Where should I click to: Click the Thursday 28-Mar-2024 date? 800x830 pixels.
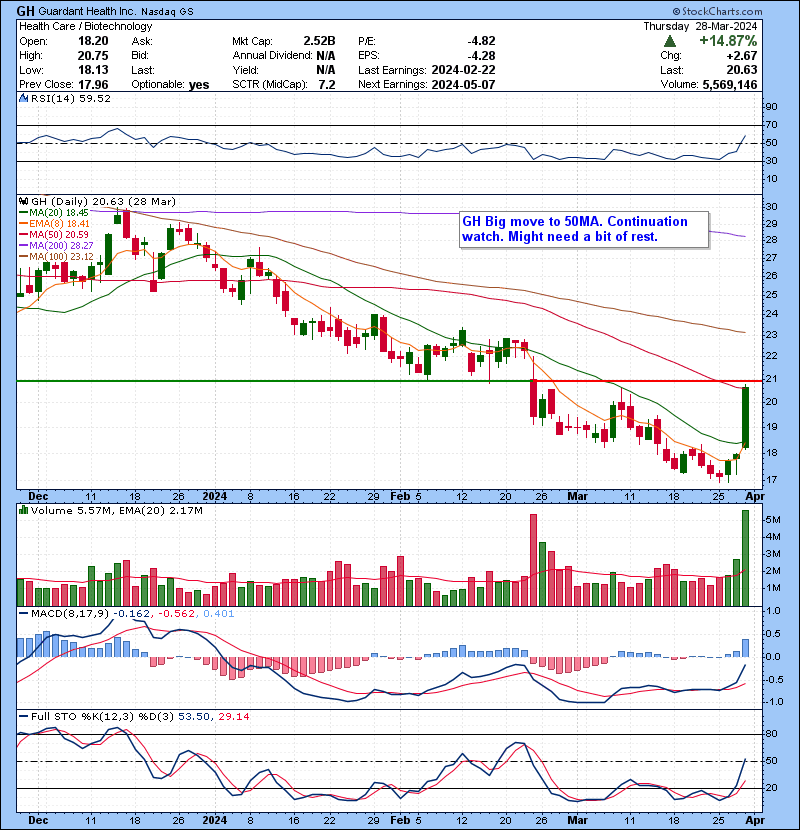coord(700,26)
